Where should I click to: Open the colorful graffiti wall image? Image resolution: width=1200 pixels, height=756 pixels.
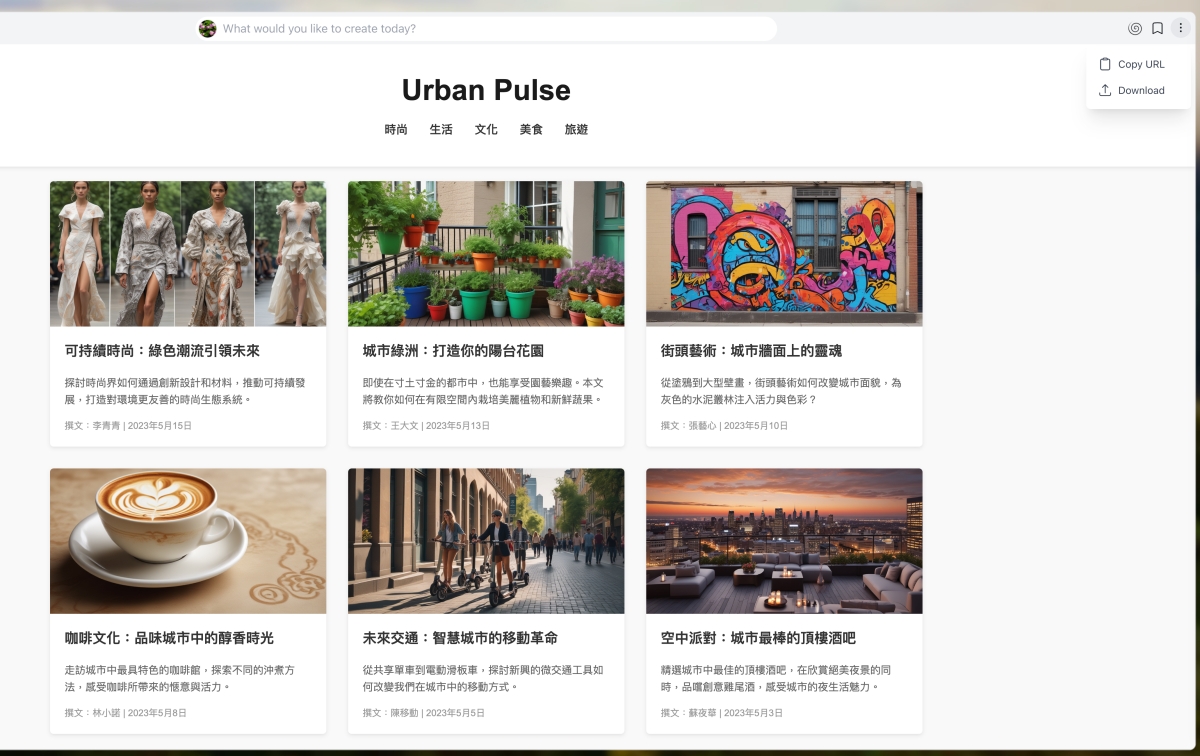click(784, 253)
